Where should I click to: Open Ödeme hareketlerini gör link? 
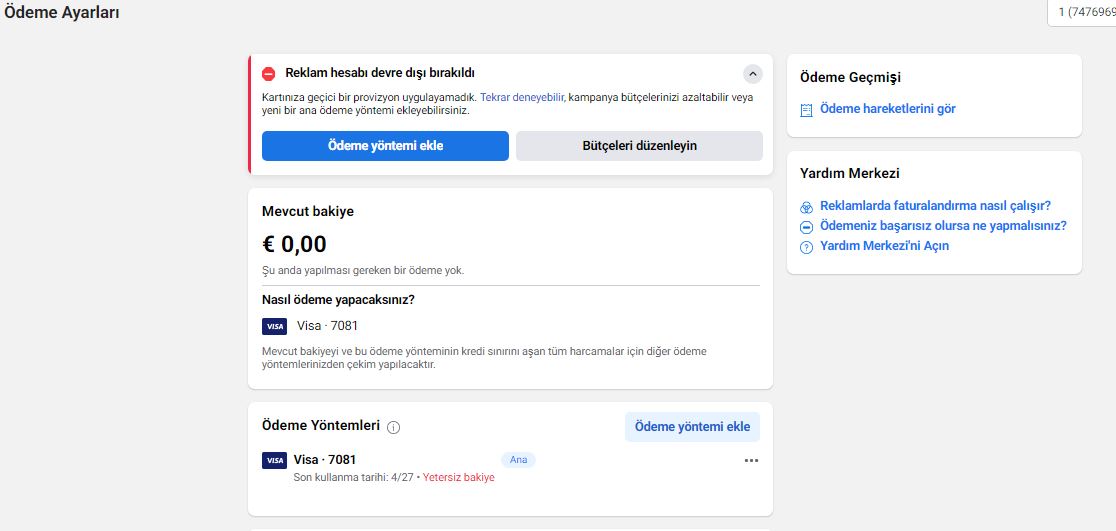tap(888, 109)
